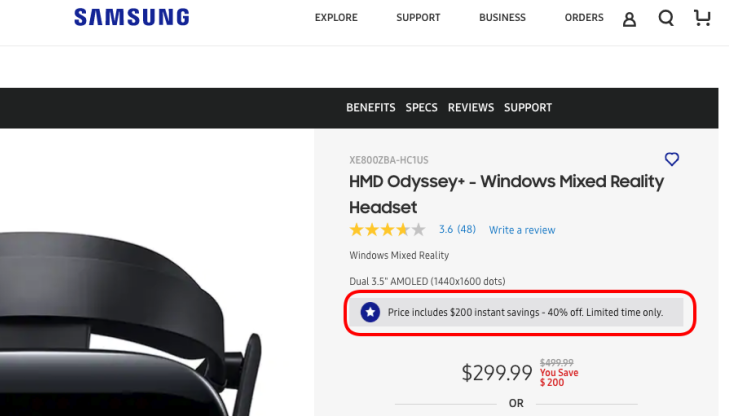Click the Samsung logo
729x416 pixels.
(132, 17)
